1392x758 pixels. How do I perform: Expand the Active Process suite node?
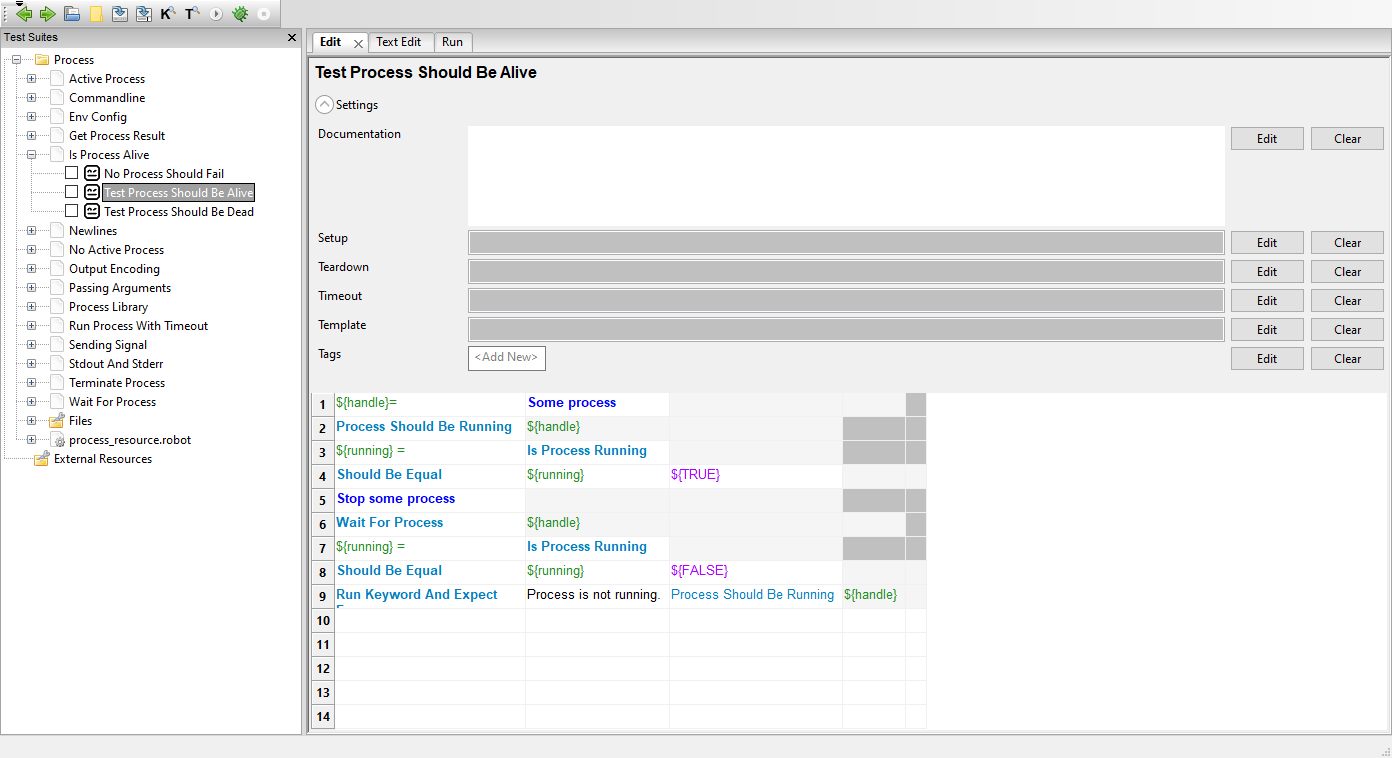click(x=31, y=79)
